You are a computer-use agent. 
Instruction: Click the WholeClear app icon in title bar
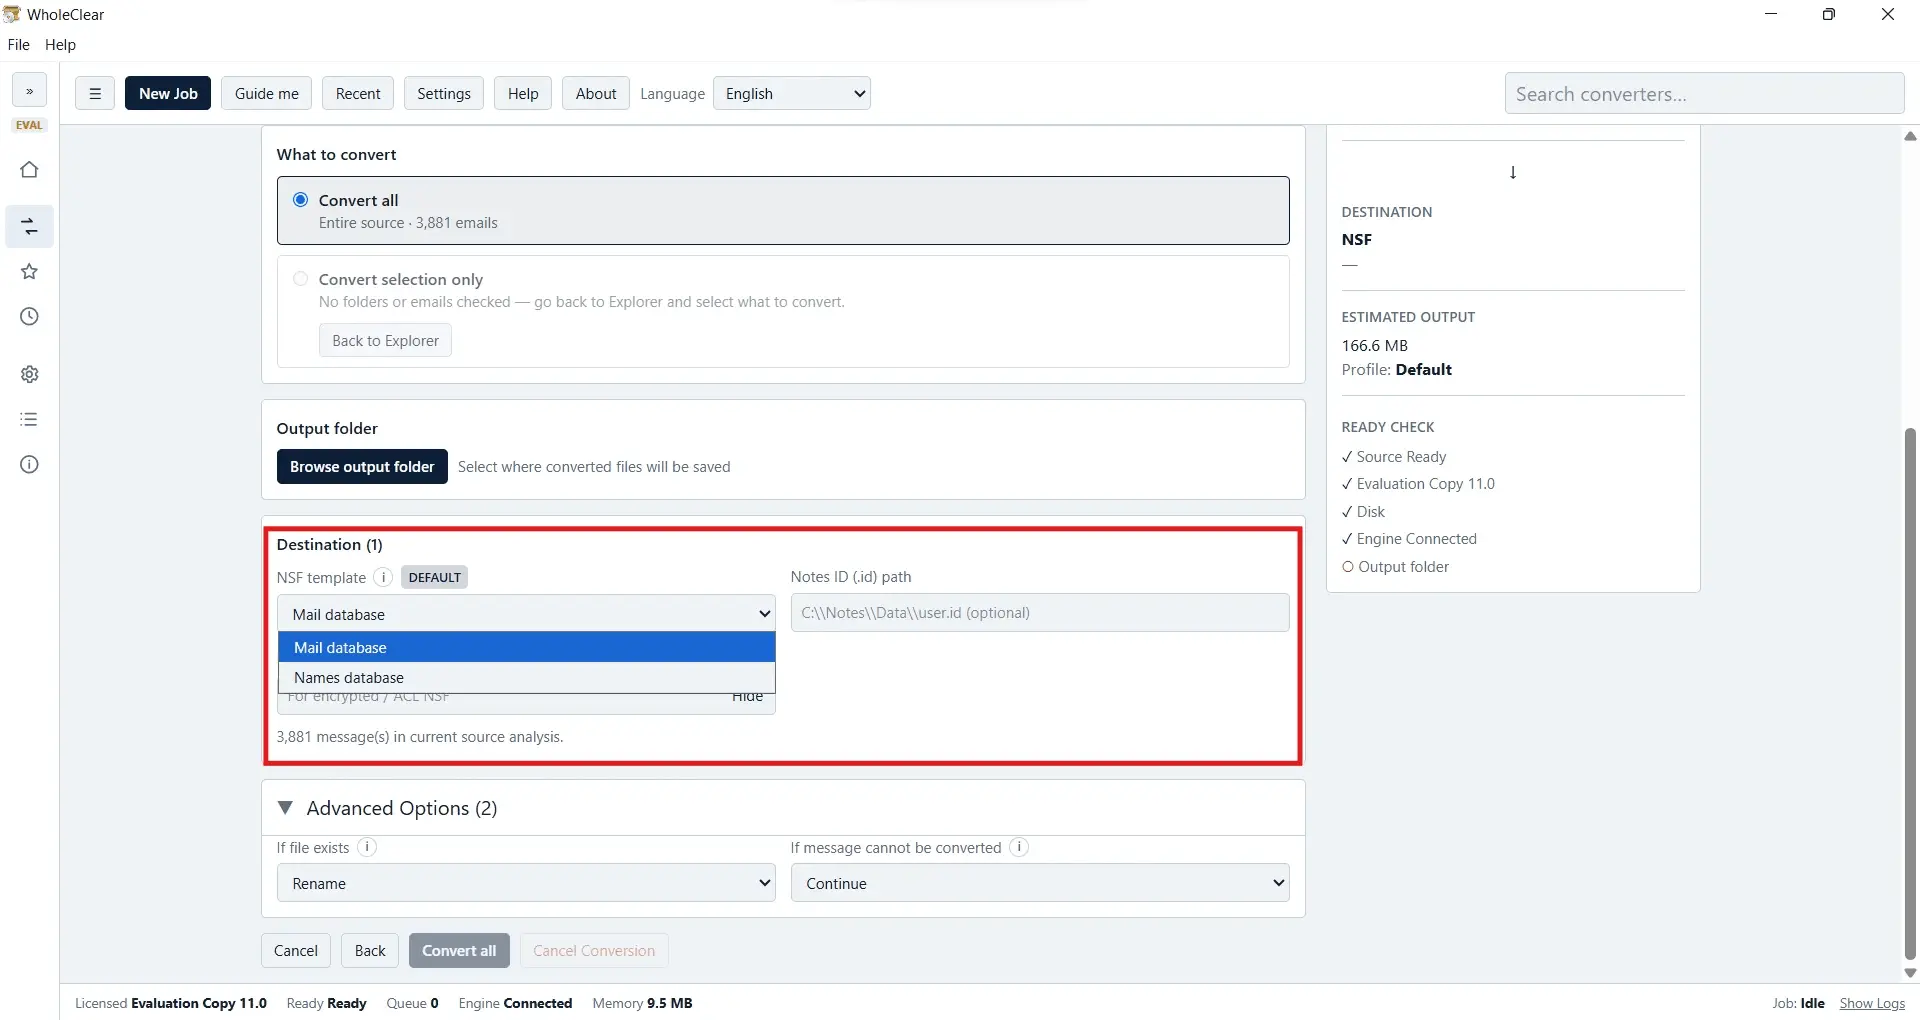point(12,14)
